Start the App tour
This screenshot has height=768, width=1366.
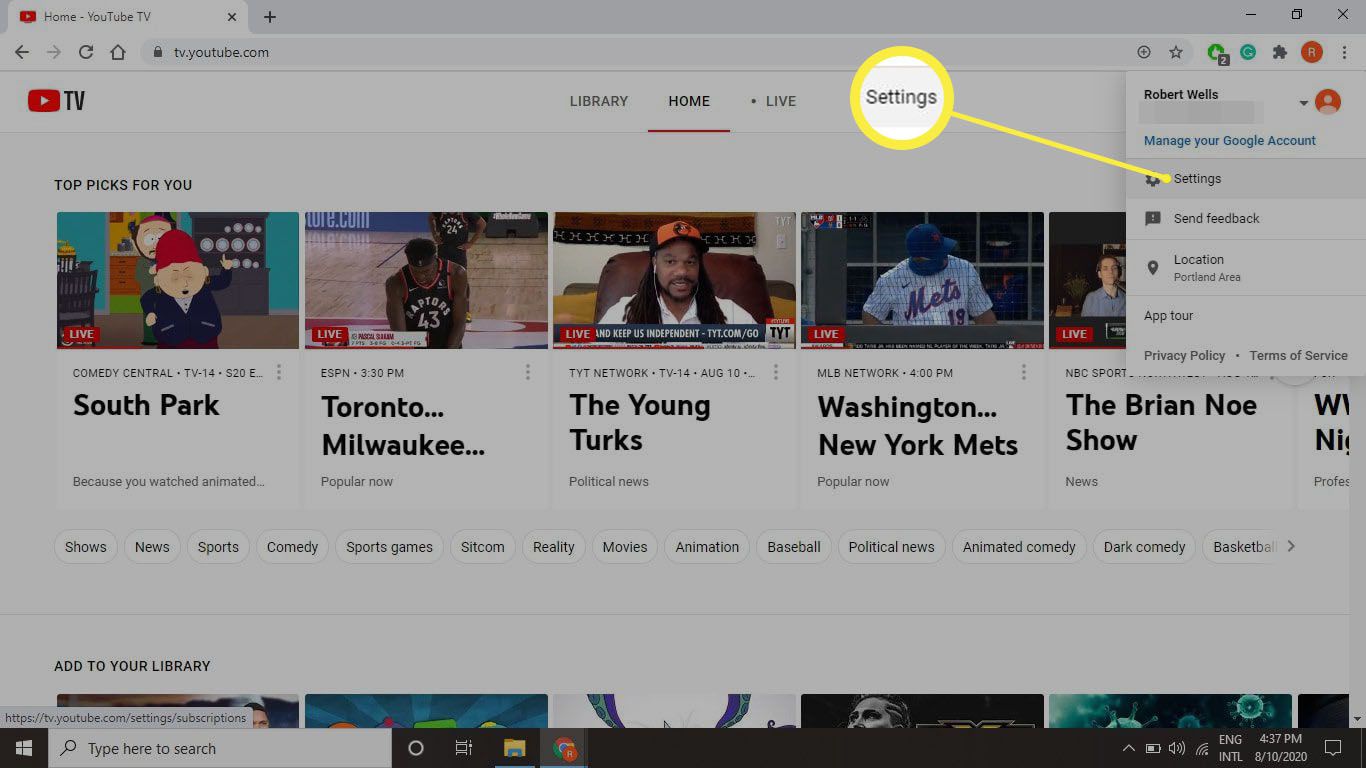click(x=1169, y=315)
